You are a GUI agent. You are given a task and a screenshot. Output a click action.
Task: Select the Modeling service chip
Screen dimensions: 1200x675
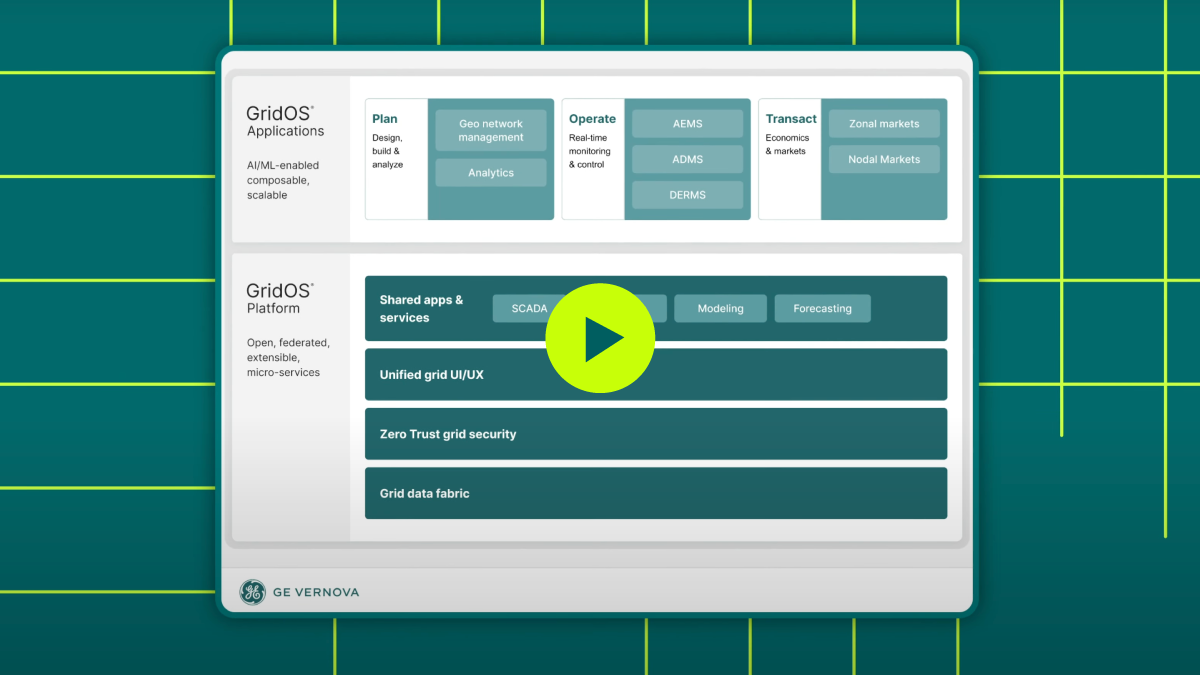tap(720, 308)
